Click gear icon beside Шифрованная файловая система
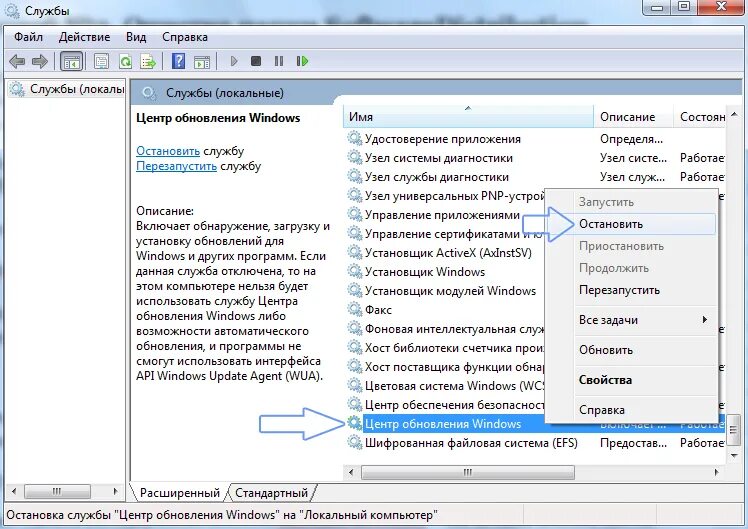The height and width of the screenshot is (529, 748). 354,443
